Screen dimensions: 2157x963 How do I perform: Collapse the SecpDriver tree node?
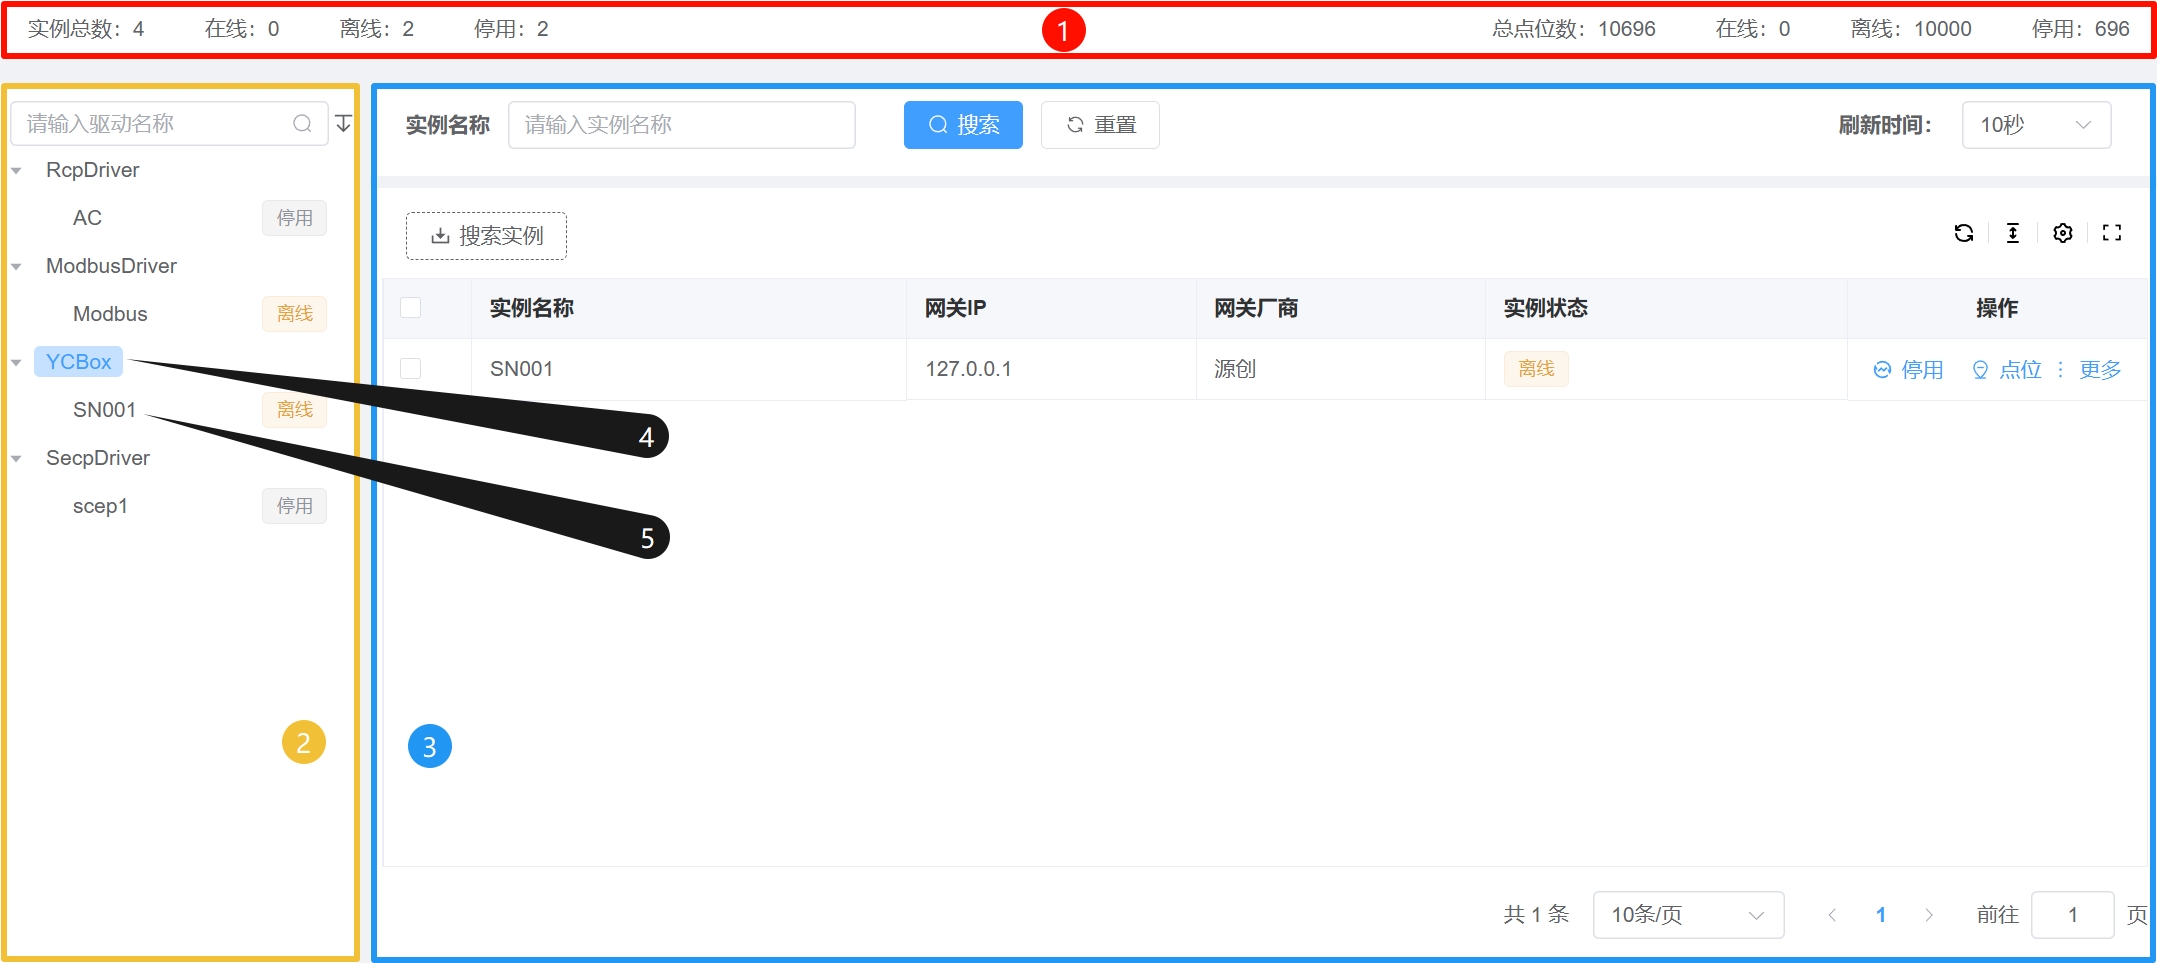coord(17,459)
